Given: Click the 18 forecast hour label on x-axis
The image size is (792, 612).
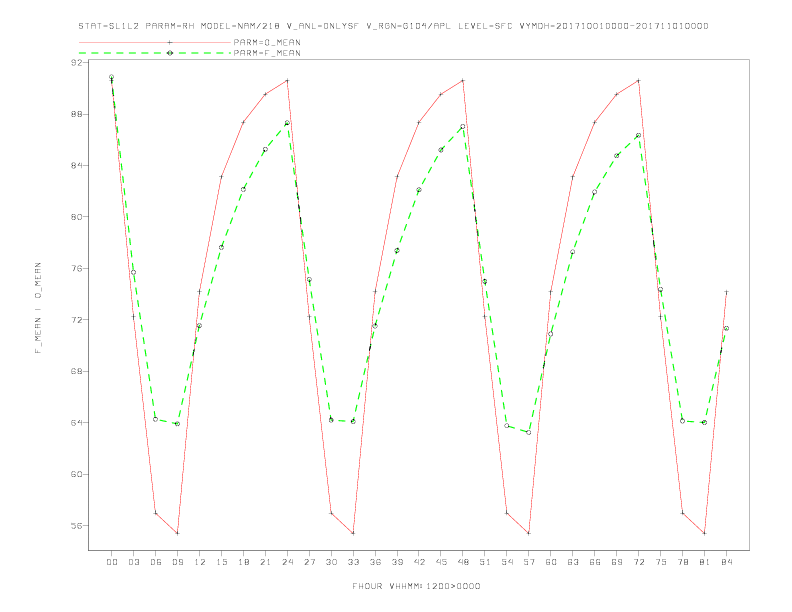Looking at the screenshot, I should pos(243,562).
